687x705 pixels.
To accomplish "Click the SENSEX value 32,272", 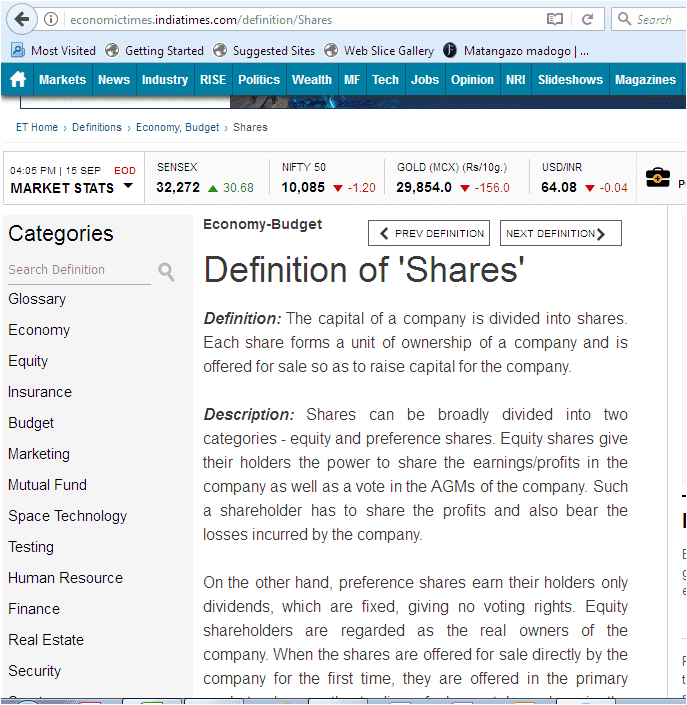I will pyautogui.click(x=178, y=187).
